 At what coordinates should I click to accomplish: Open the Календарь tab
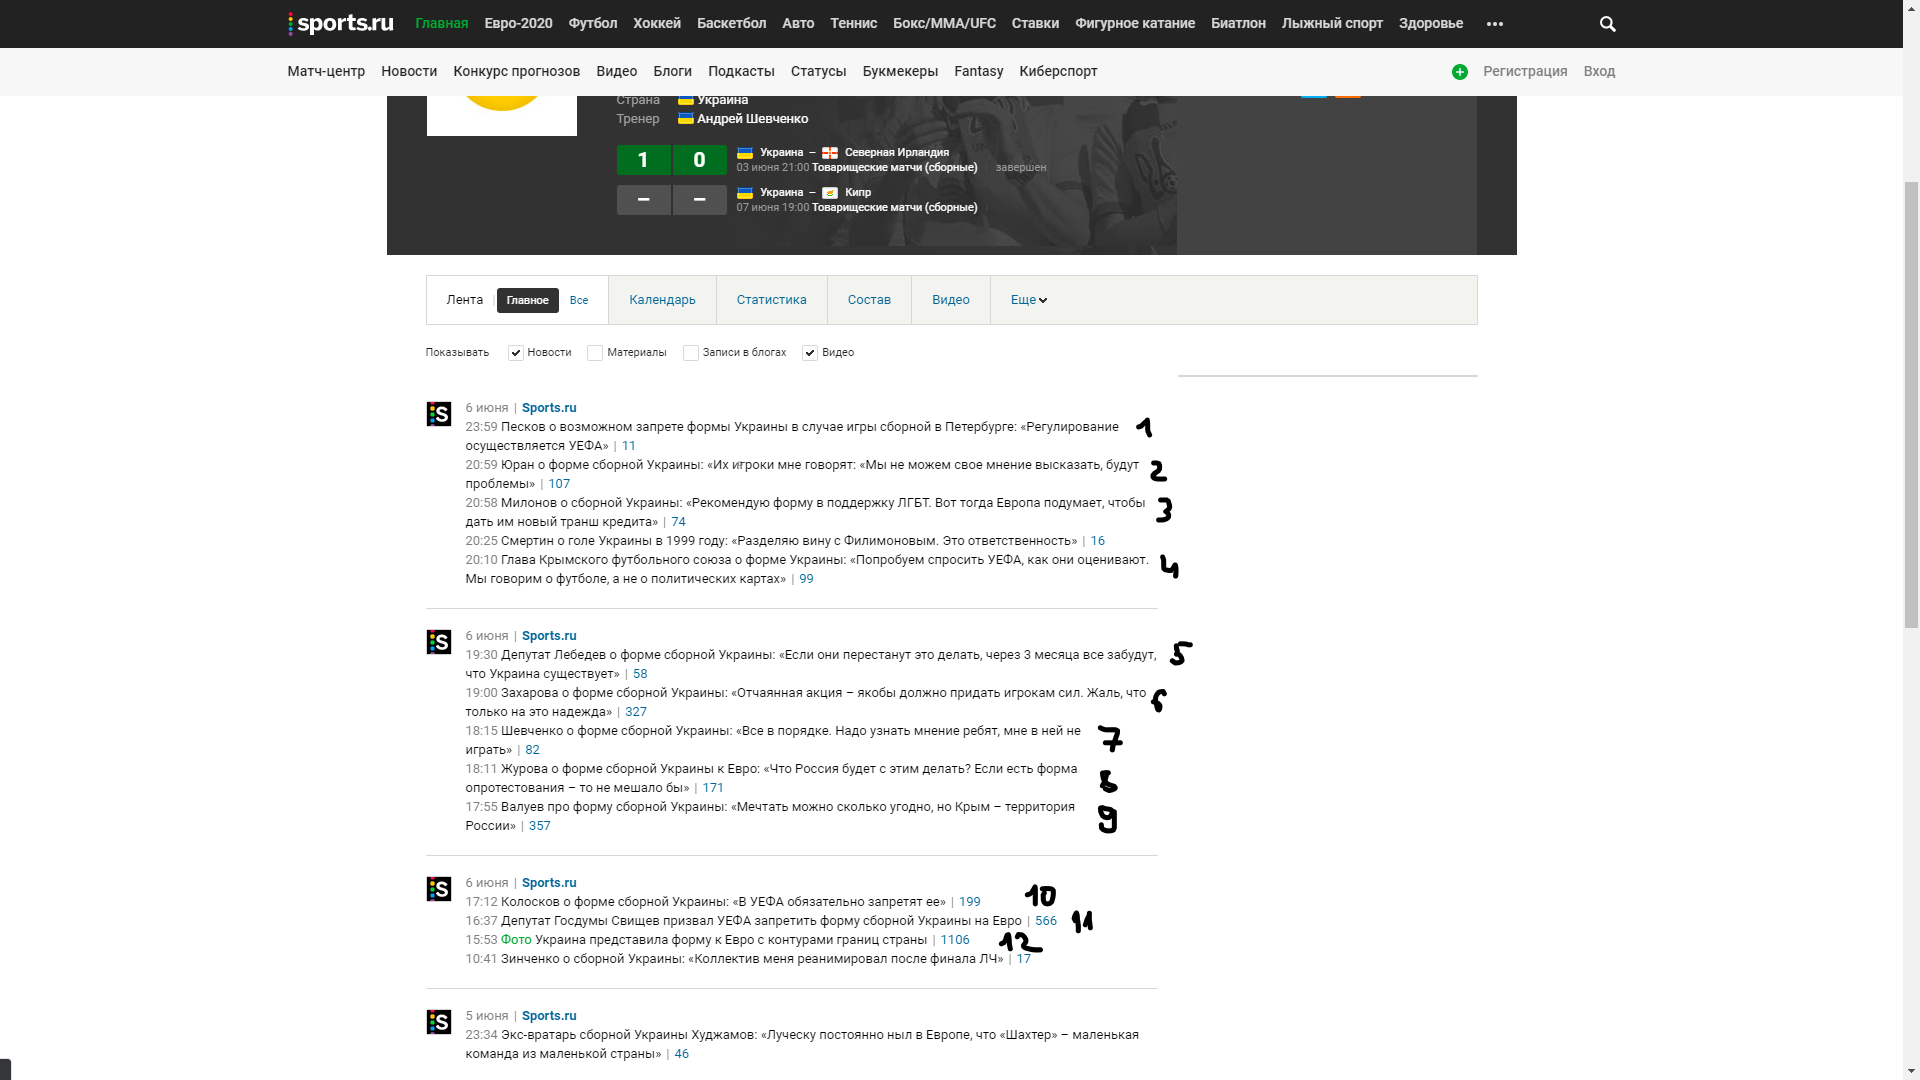(662, 300)
